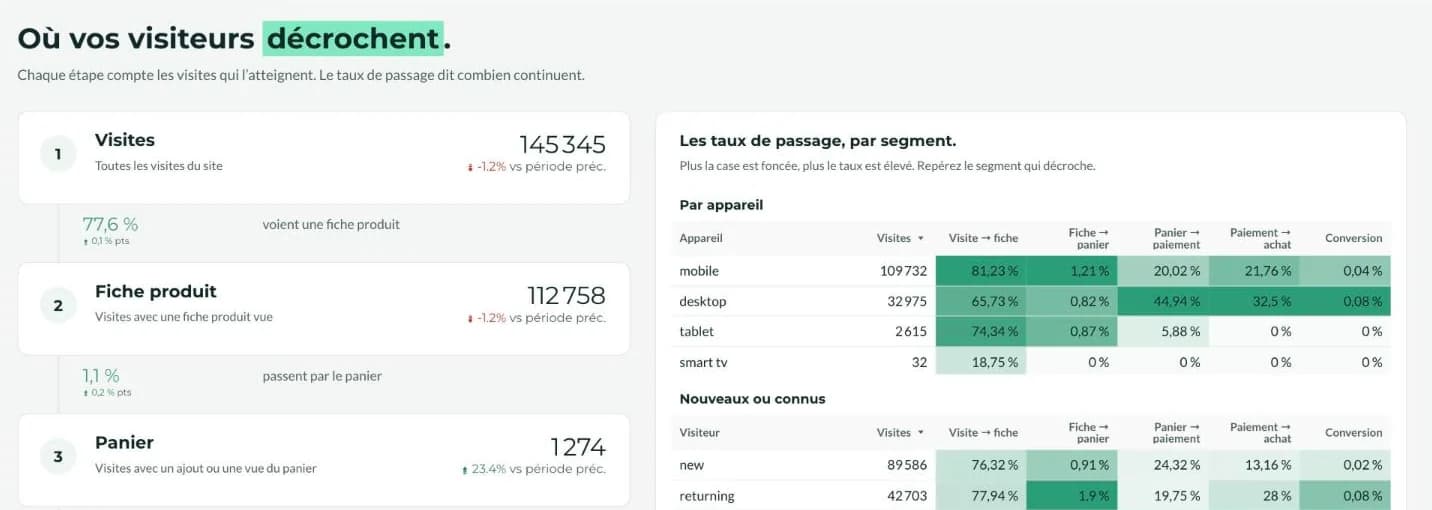This screenshot has width=1432, height=510.
Task: Click the highlighted word 'décrochent'
Action: point(353,39)
